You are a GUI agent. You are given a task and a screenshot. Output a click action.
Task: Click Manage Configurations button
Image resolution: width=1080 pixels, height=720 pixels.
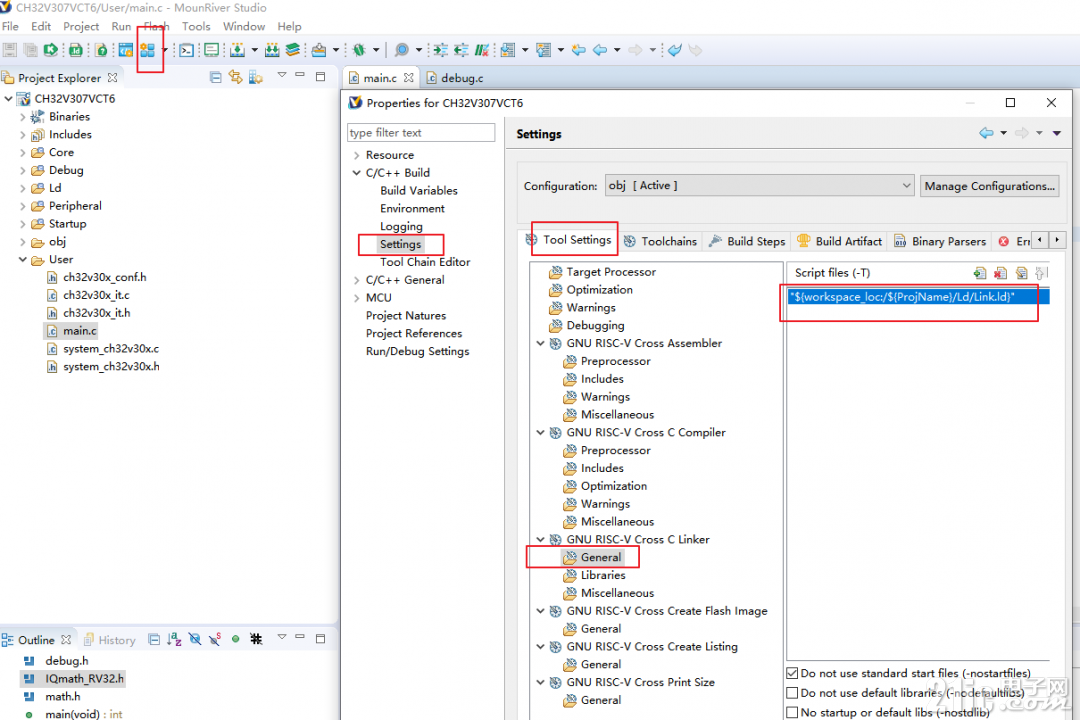[989, 186]
